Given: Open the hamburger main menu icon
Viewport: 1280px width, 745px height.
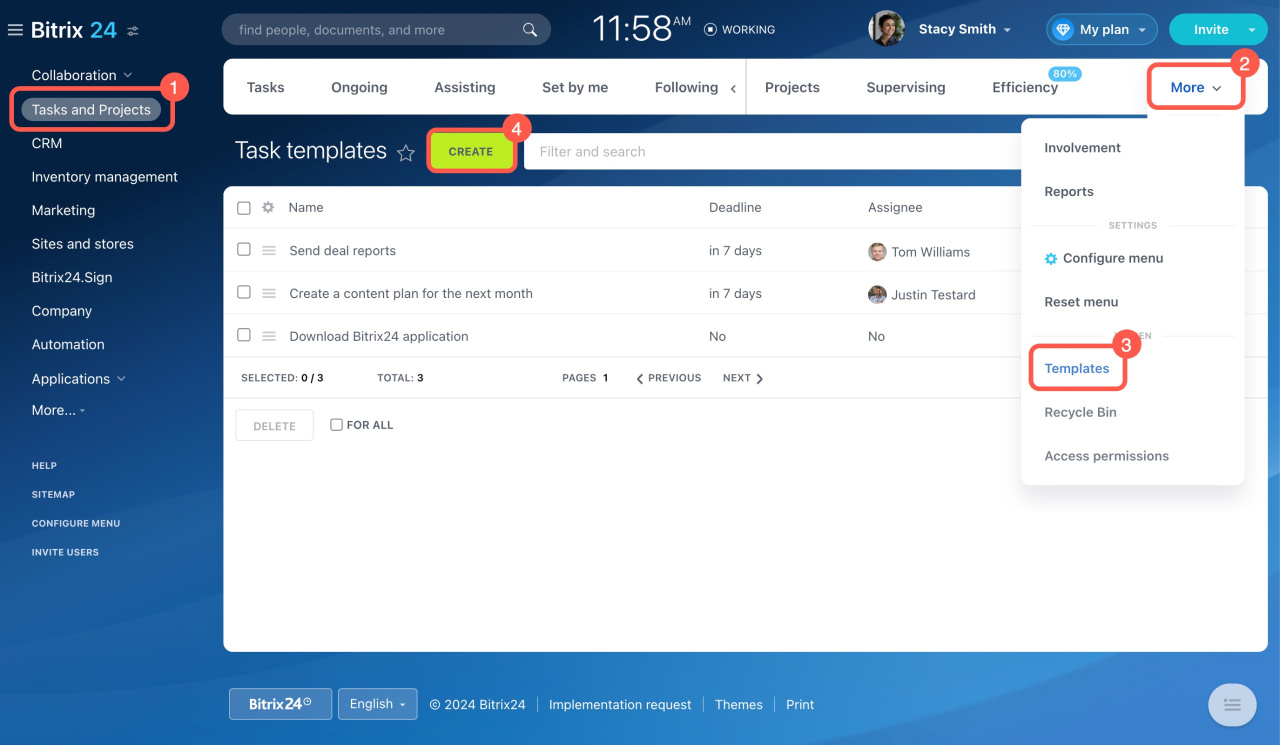Looking at the screenshot, I should pos(15,30).
